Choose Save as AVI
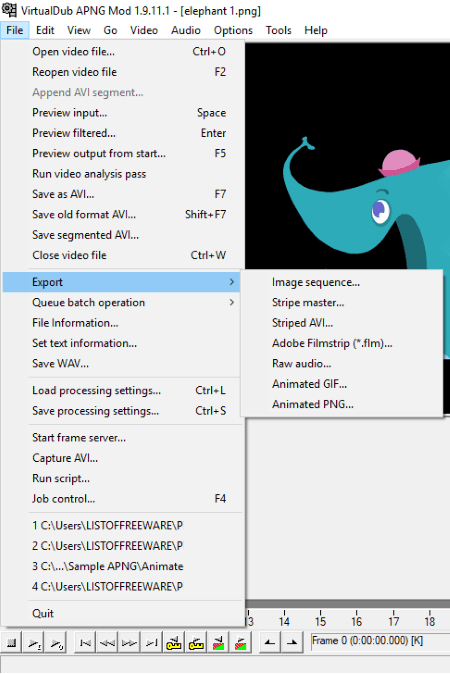450x674 pixels. 123,194
